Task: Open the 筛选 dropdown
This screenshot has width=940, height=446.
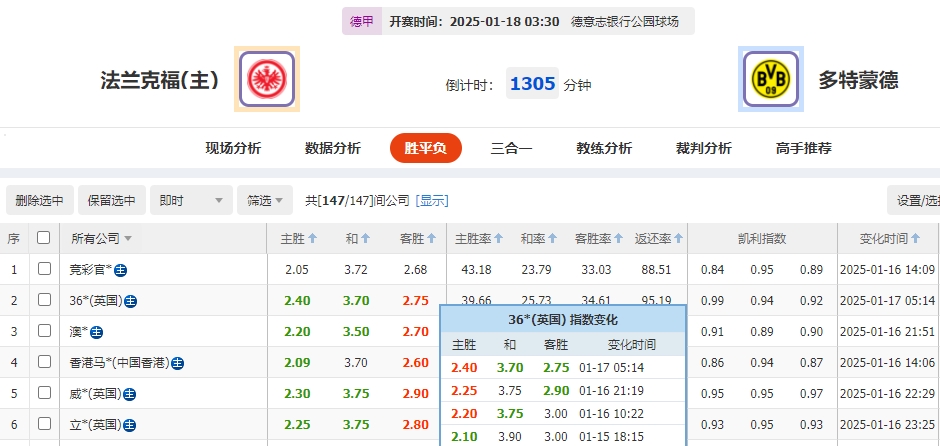Action: click(265, 200)
